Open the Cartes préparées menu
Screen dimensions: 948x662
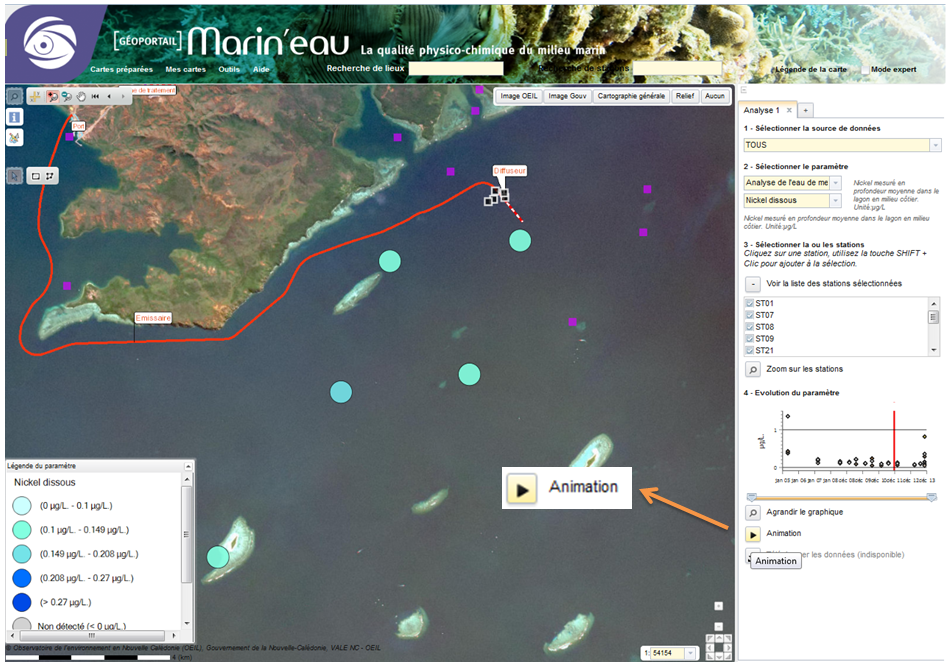pyautogui.click(x=121, y=69)
